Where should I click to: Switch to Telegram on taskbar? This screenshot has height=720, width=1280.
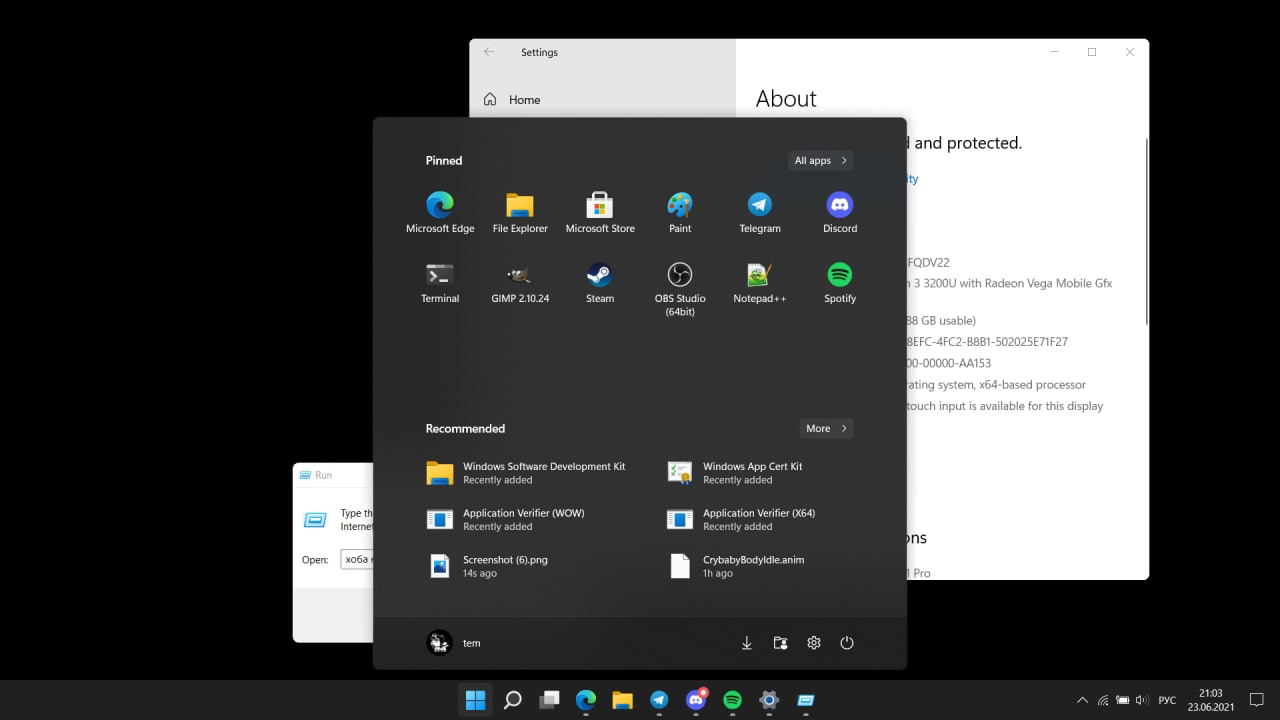pyautogui.click(x=659, y=700)
